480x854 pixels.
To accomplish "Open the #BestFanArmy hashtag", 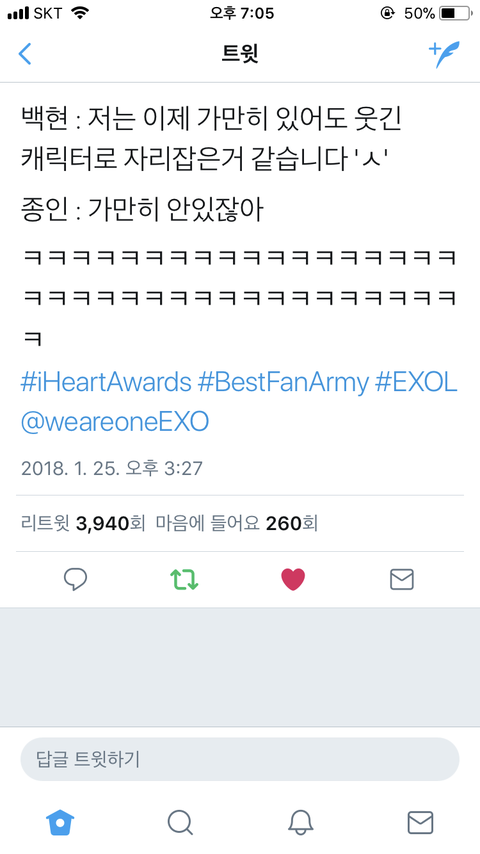I will coord(283,383).
